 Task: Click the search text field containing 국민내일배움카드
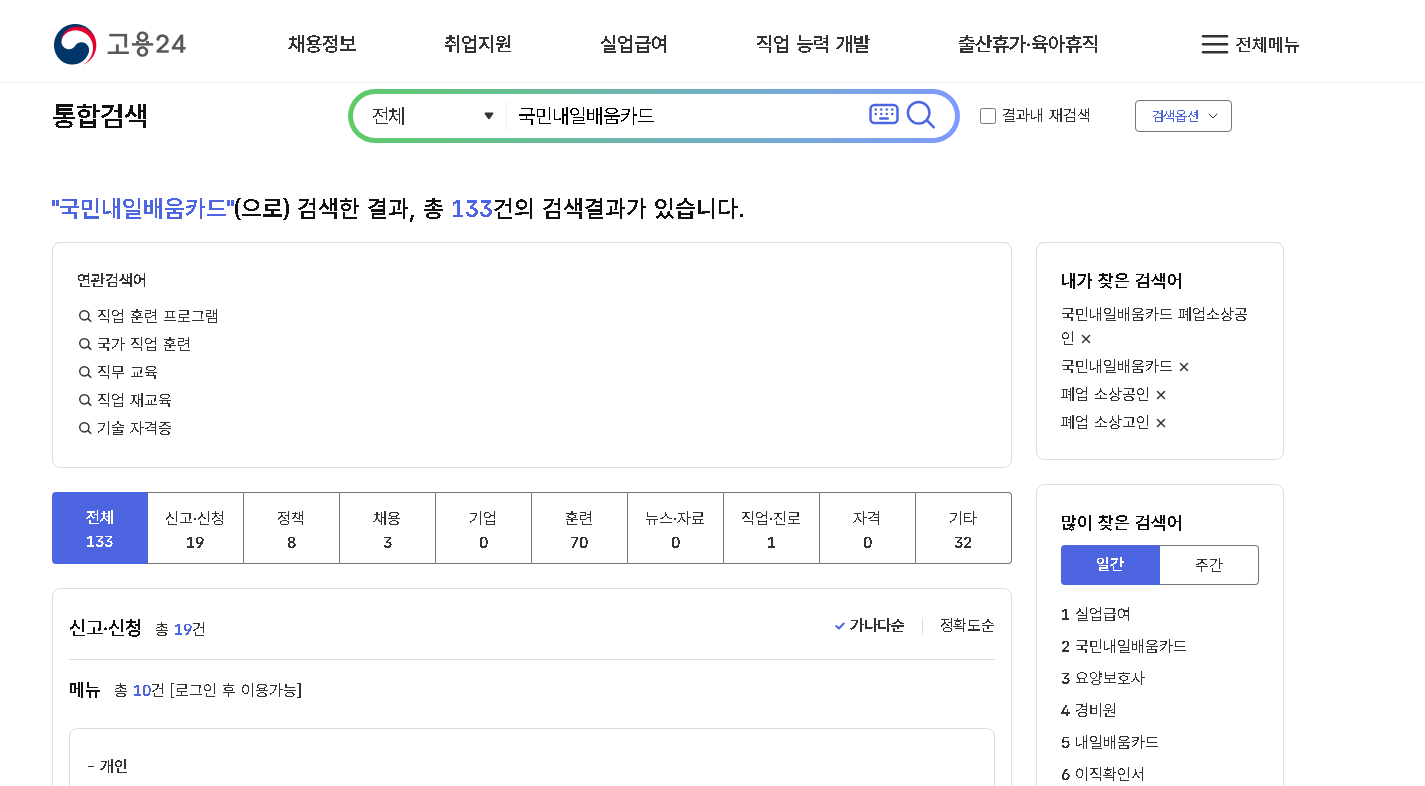(x=685, y=116)
